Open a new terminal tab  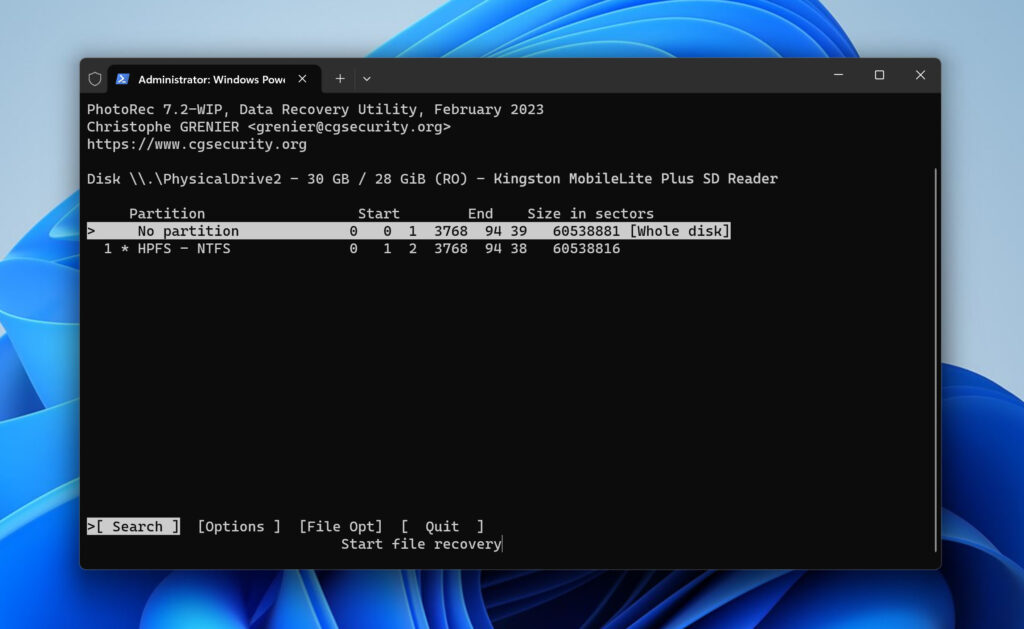click(x=340, y=78)
